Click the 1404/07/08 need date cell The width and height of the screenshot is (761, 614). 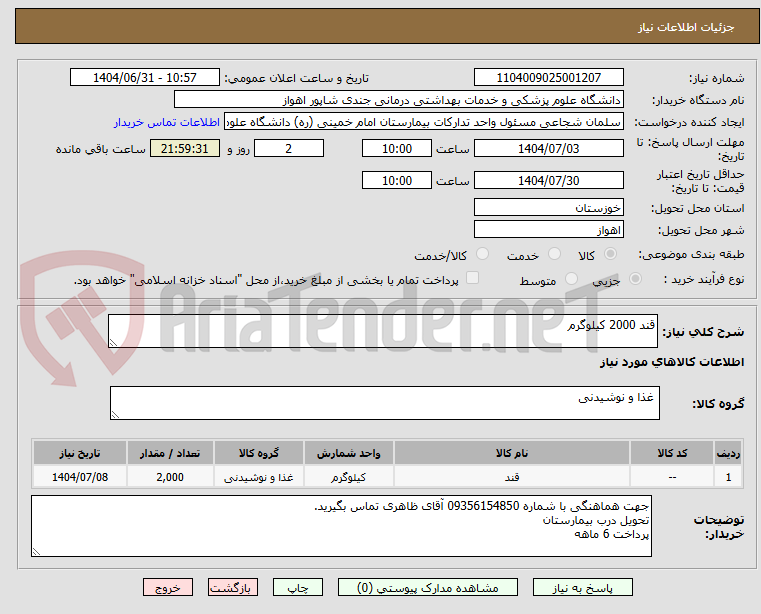coord(80,477)
